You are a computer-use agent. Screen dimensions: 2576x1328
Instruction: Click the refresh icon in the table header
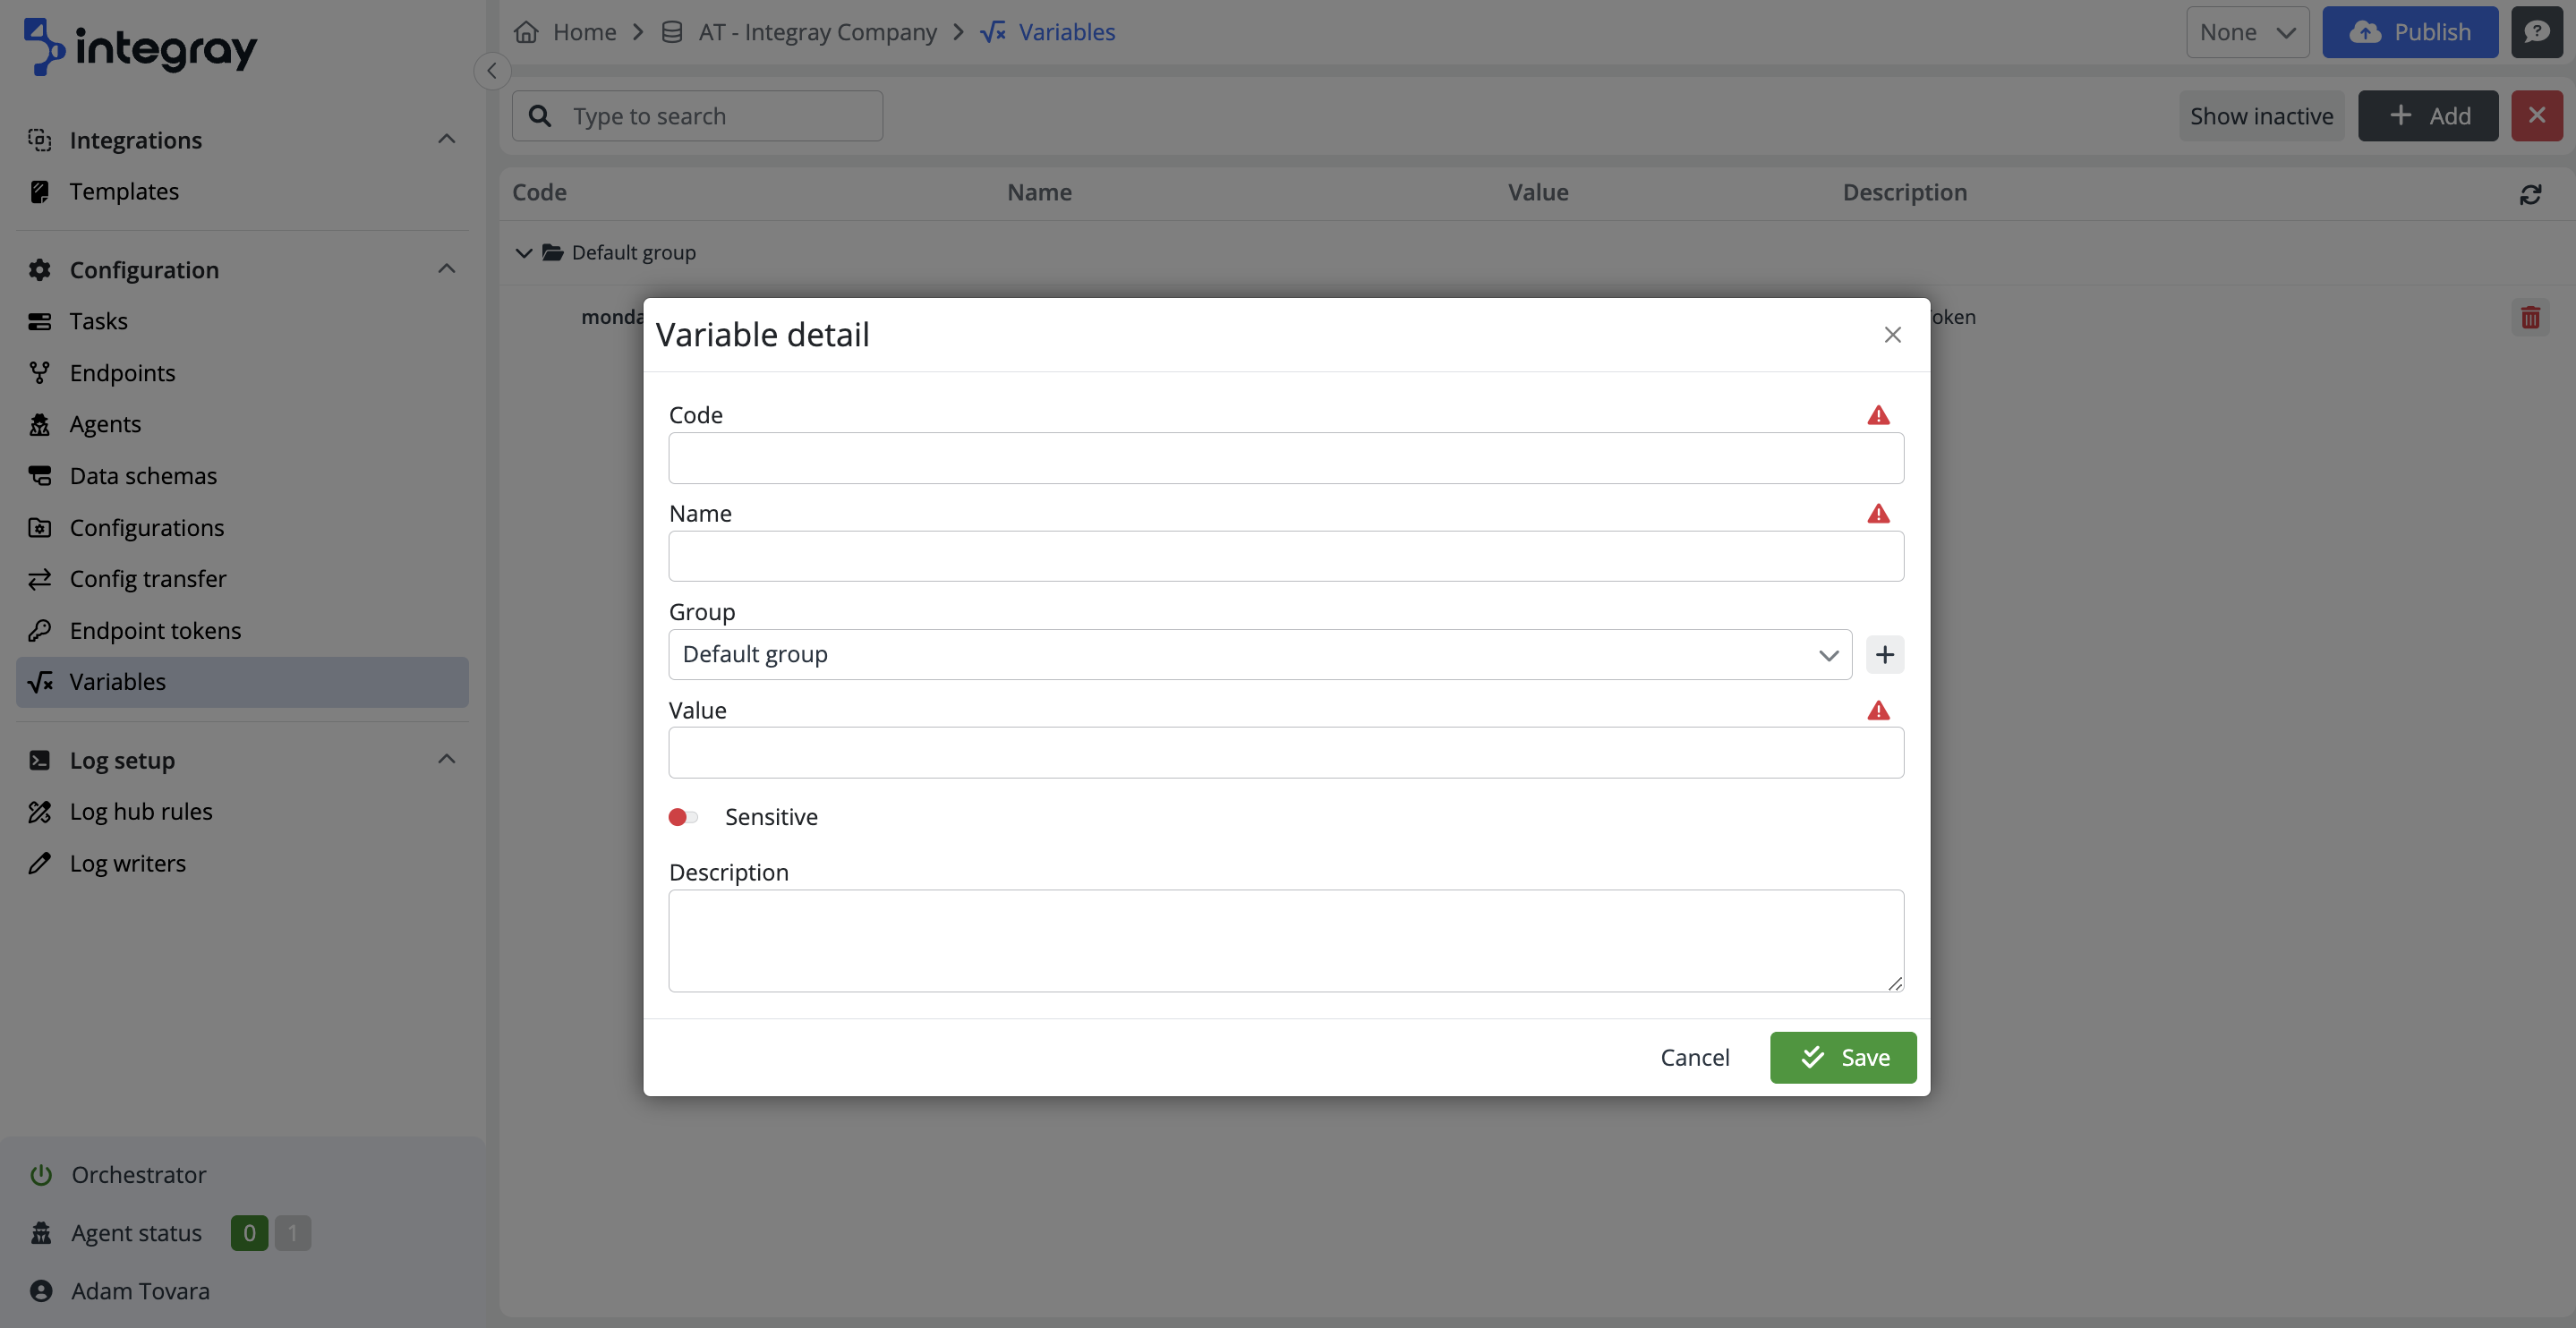(x=2530, y=194)
